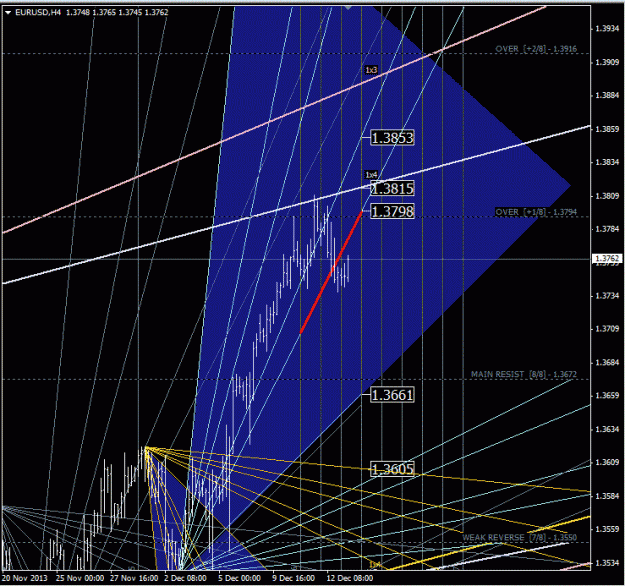Click the 1x4 Gann angle label
Screen dimensions: 625x586
[x=371, y=175]
